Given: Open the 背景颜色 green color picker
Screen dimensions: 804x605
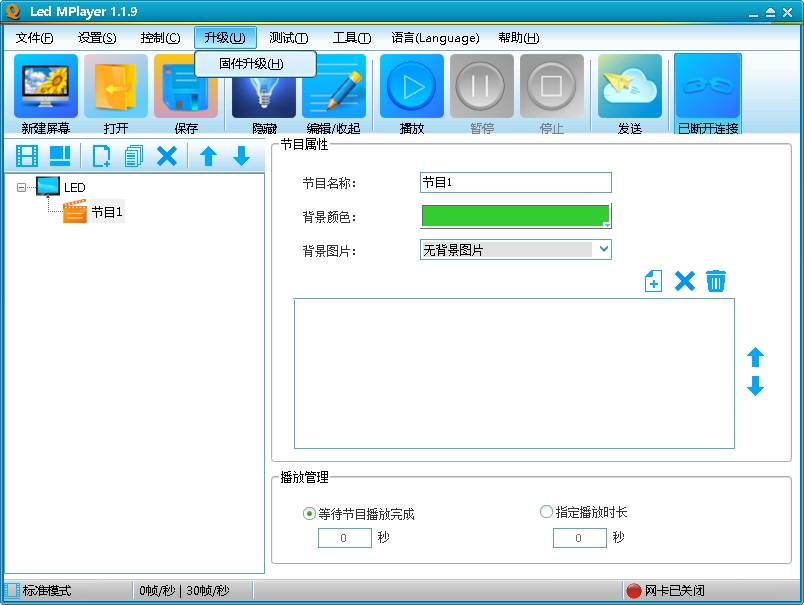Looking at the screenshot, I should (516, 216).
